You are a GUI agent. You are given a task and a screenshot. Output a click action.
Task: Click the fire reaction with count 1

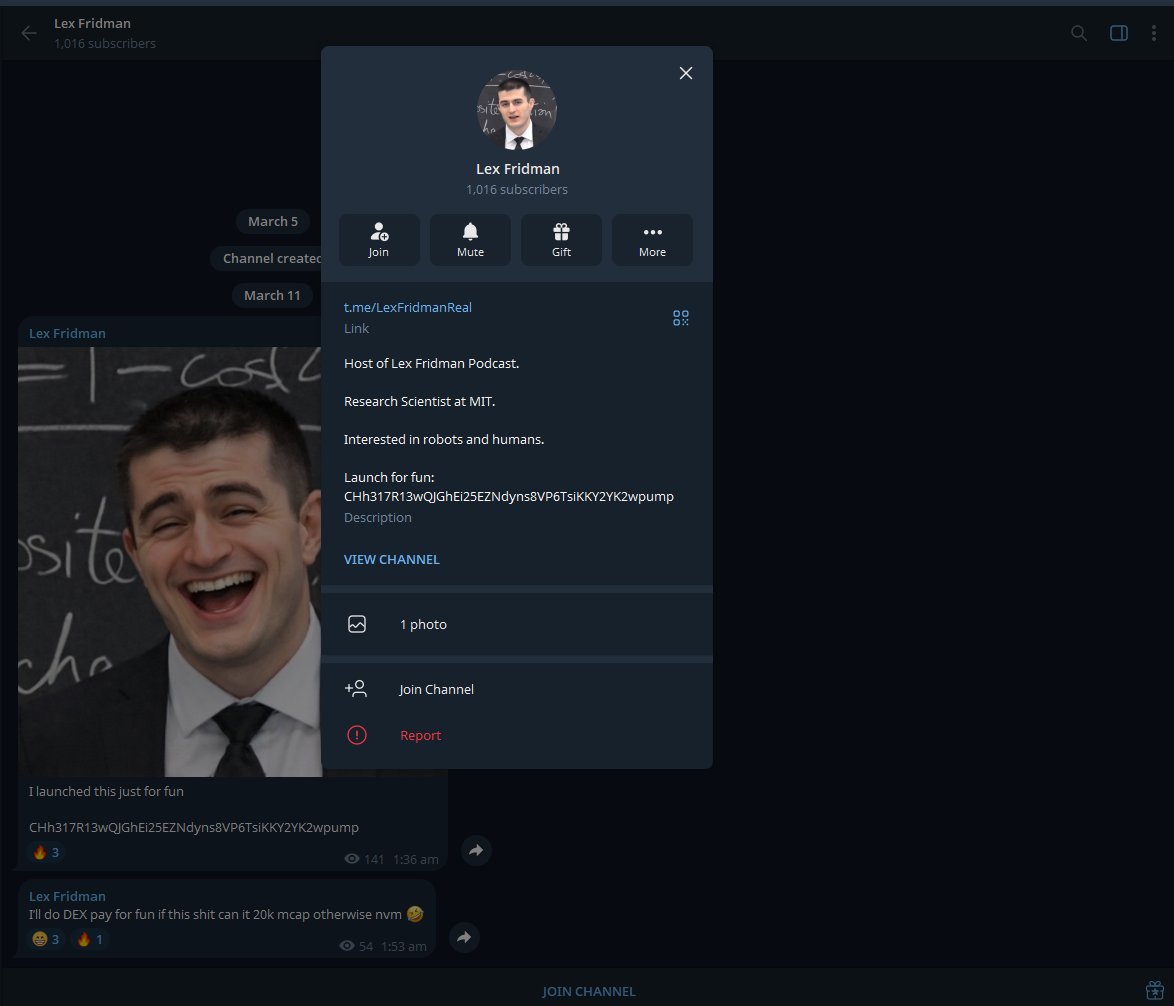tap(90, 939)
